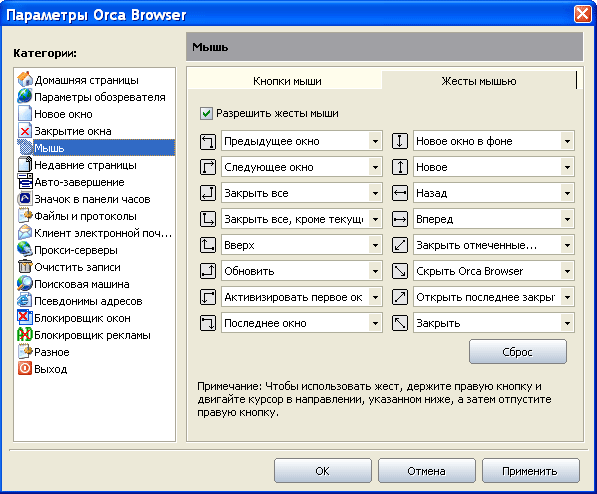The height and width of the screenshot is (494, 597).
Task: Click the envelope icon beside Клиент электронной почты
Action: 25,233
